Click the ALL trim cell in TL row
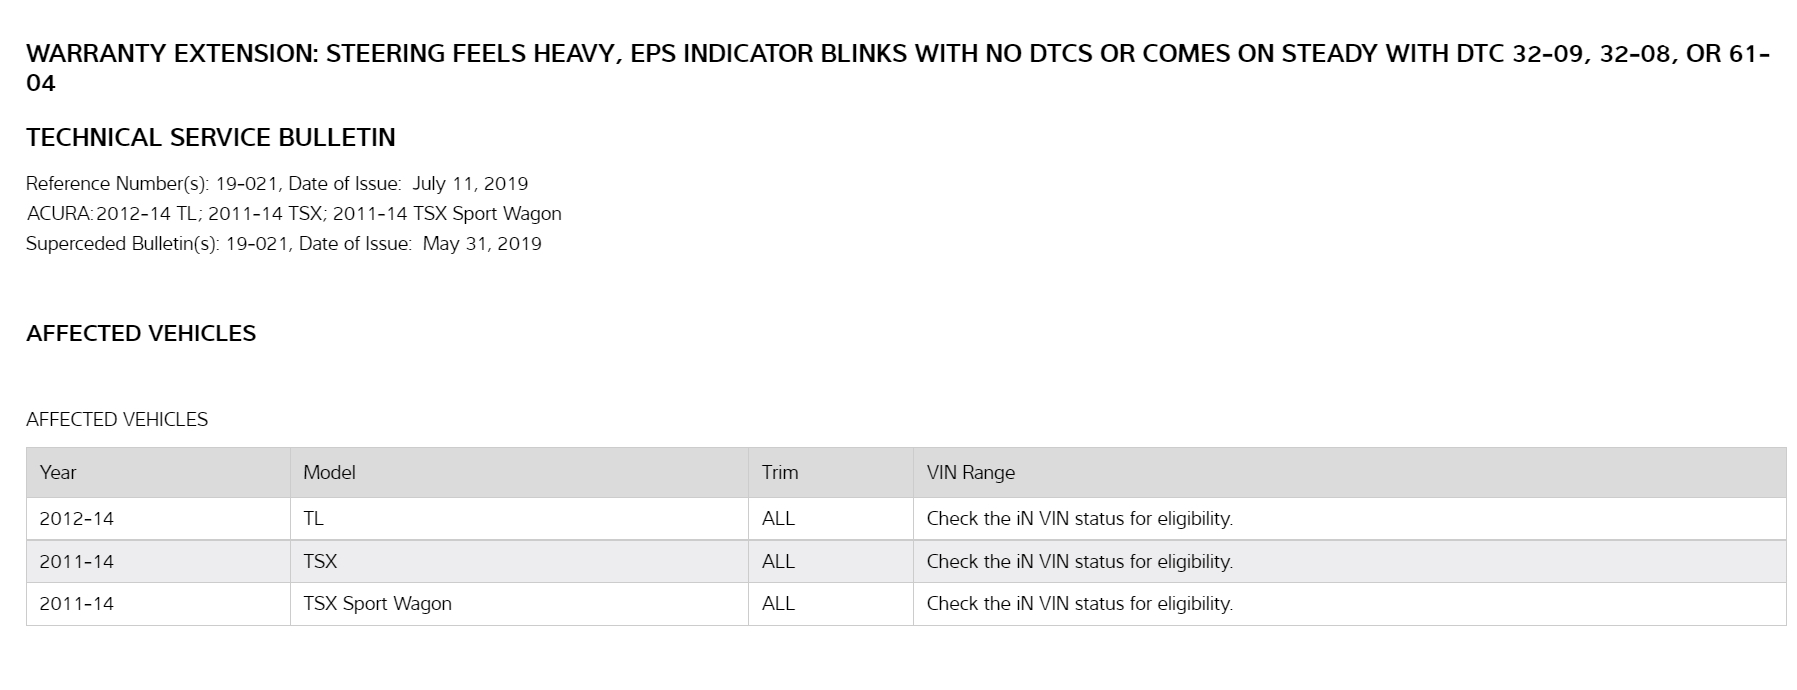This screenshot has width=1797, height=690. [x=778, y=518]
